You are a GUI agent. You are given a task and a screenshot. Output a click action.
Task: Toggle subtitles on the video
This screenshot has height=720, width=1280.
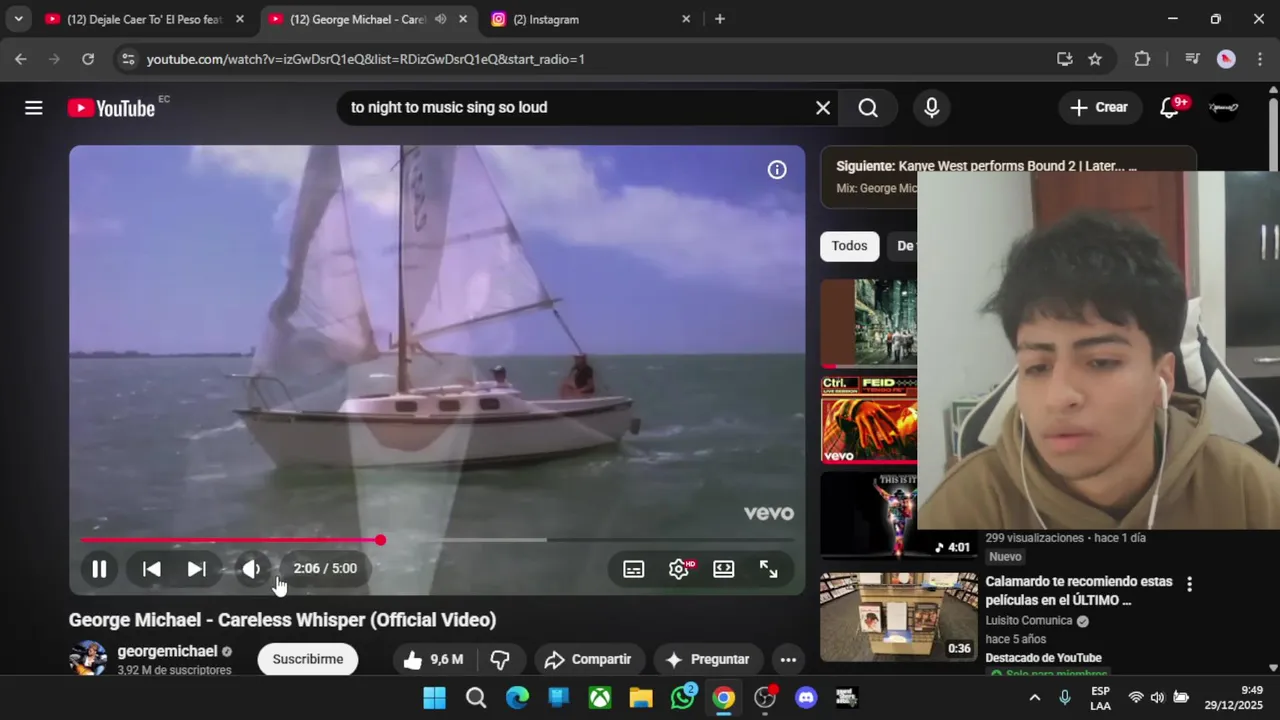pos(634,569)
